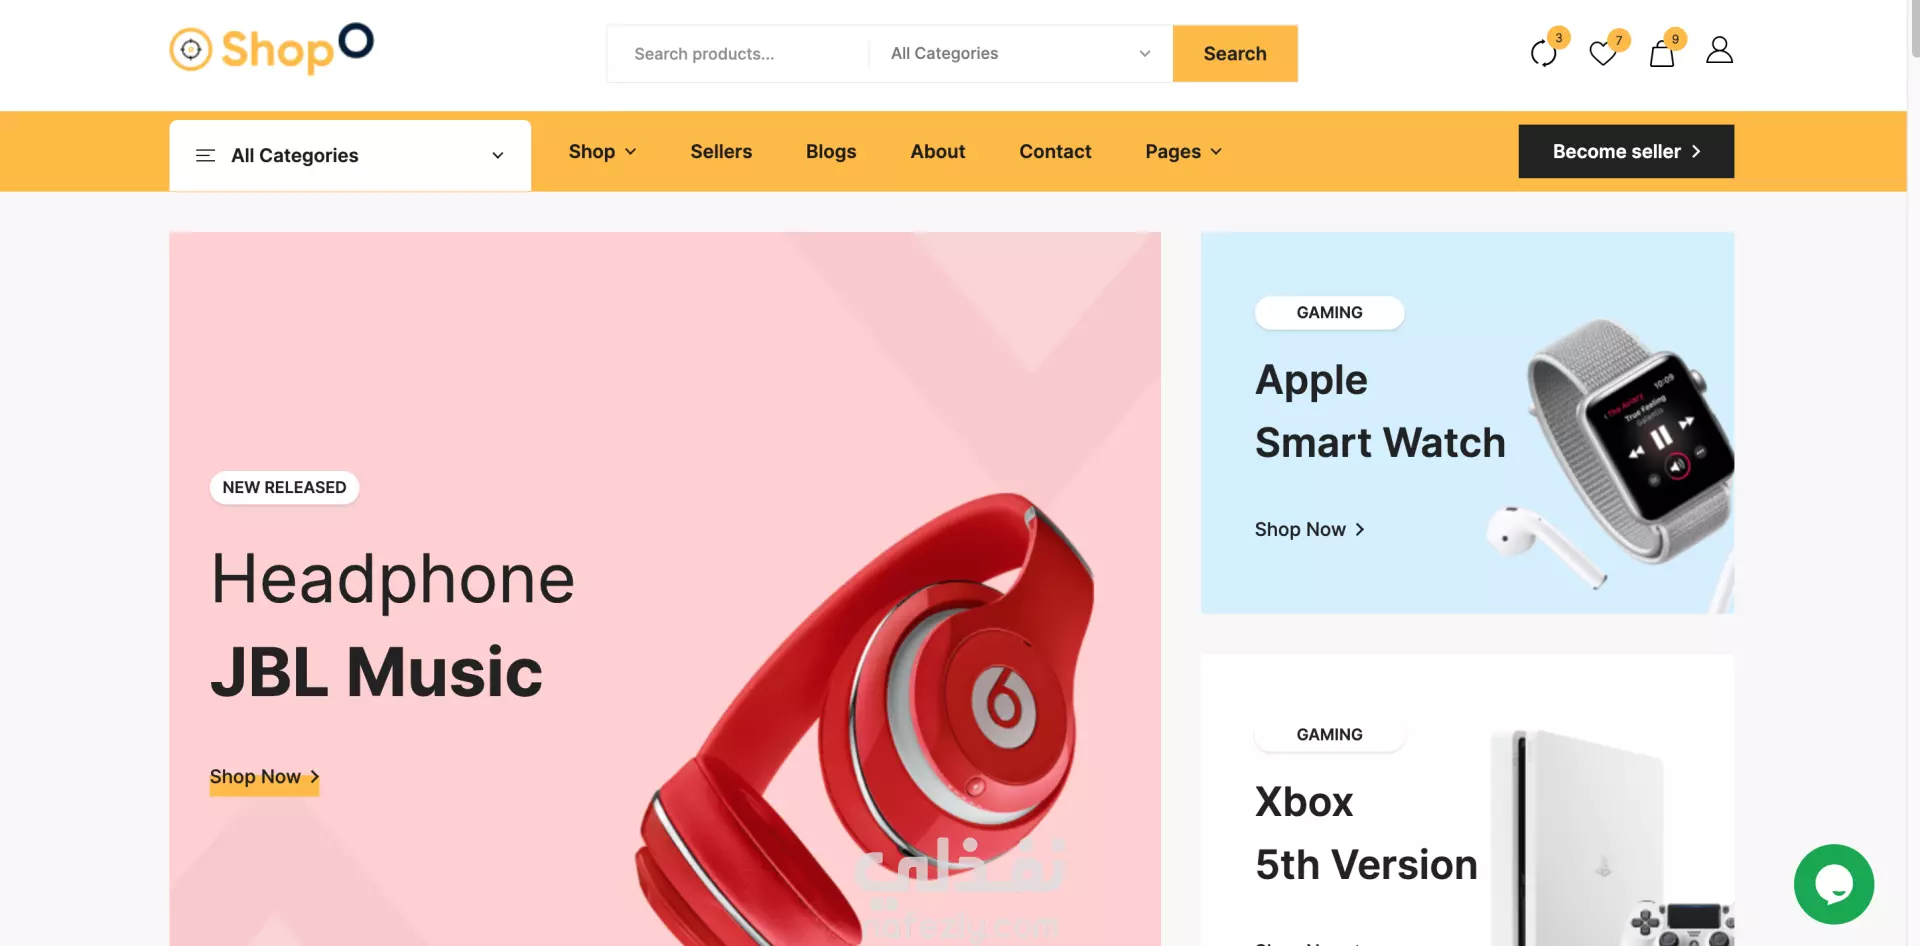
Task: Open the compare list icon
Action: [x=1544, y=53]
